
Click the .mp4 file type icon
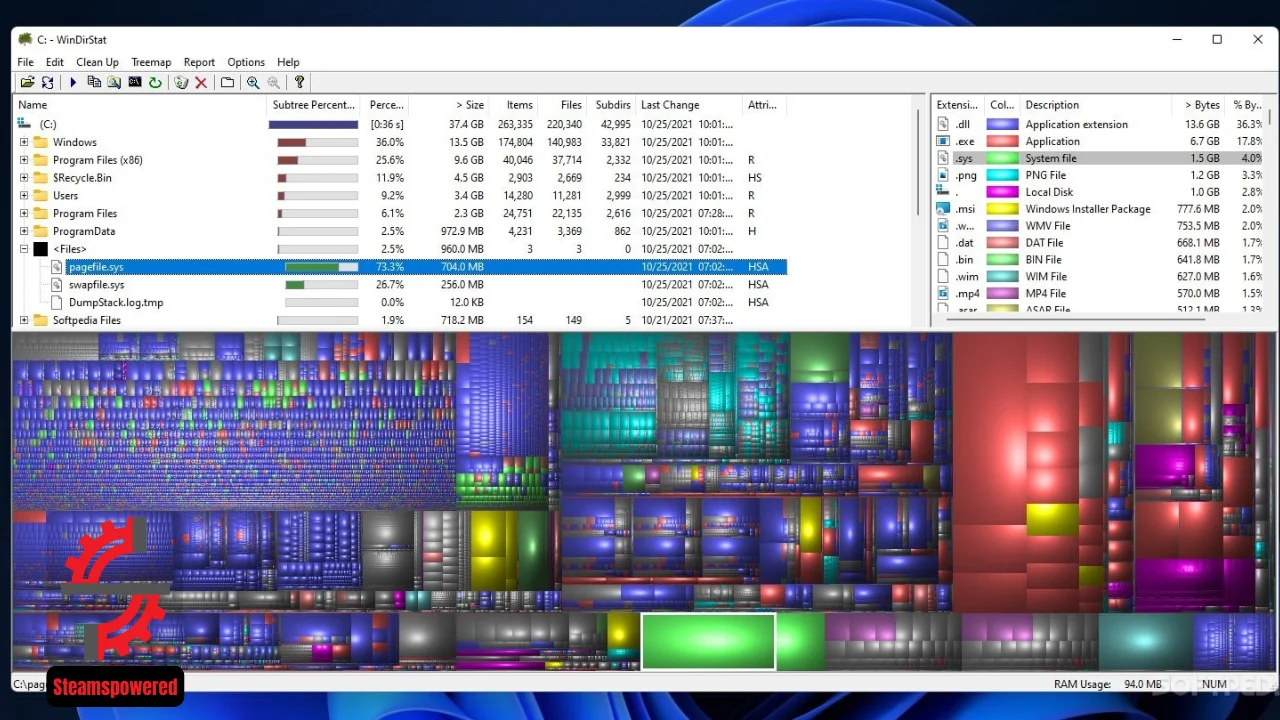942,293
